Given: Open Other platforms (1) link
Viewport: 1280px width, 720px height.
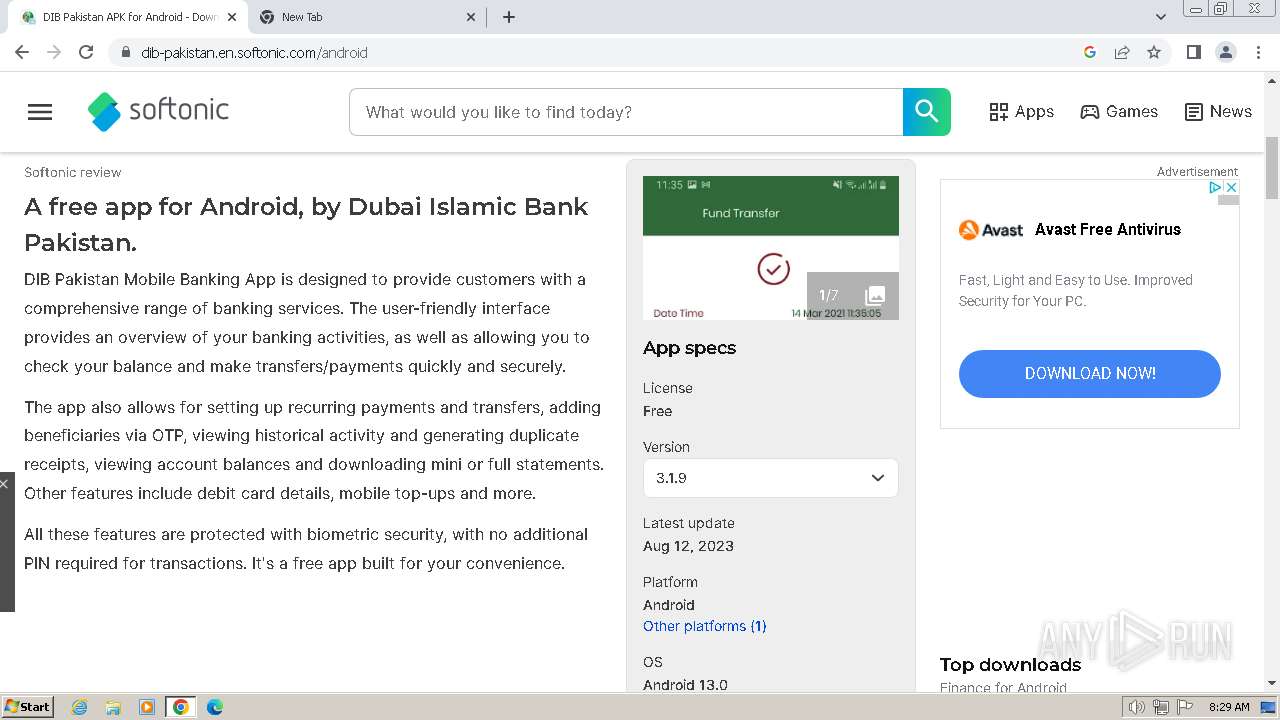Looking at the screenshot, I should 705,626.
